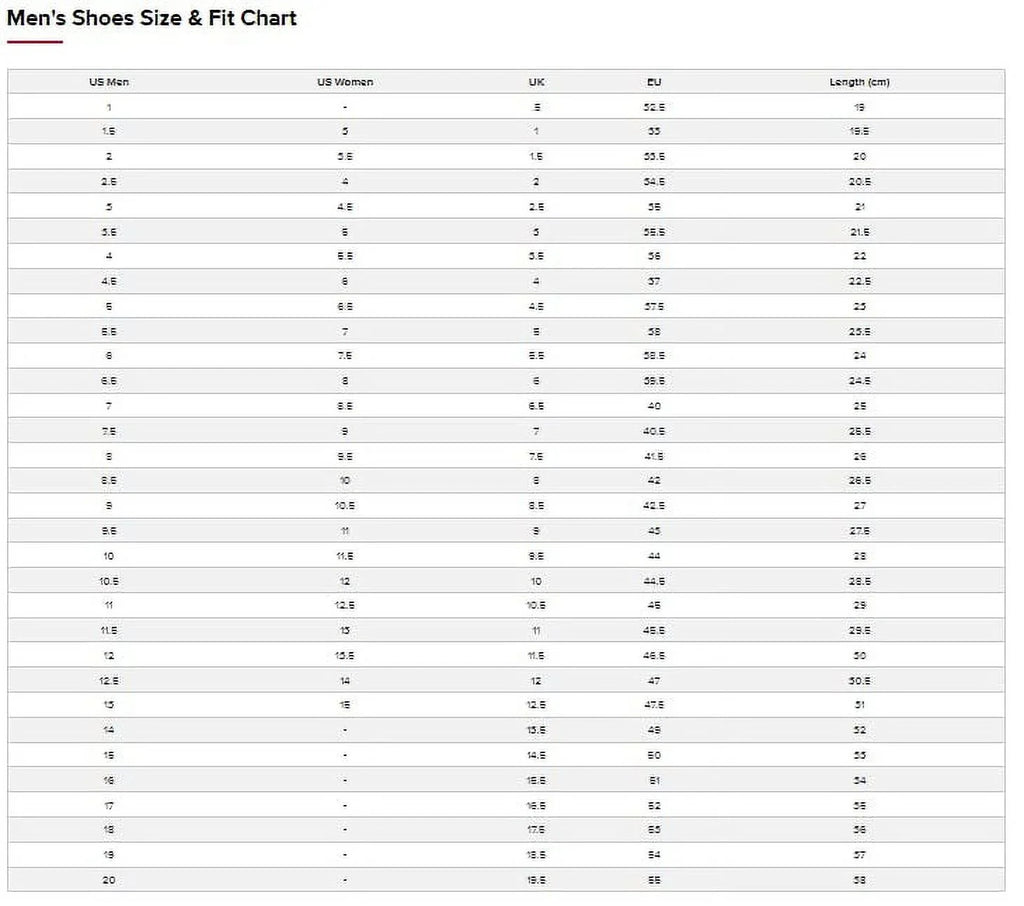
Task: Select EU size 34.5 cell
Action: pyautogui.click(x=654, y=182)
